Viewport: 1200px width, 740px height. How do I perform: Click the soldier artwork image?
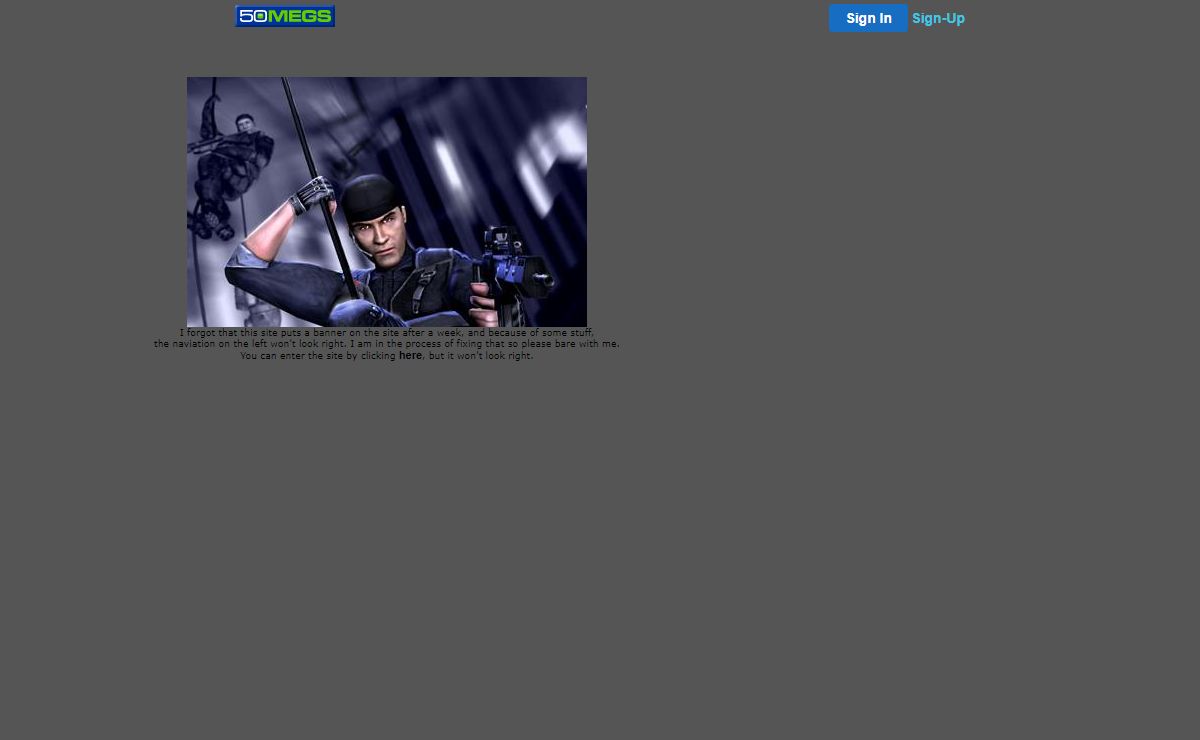[387, 202]
